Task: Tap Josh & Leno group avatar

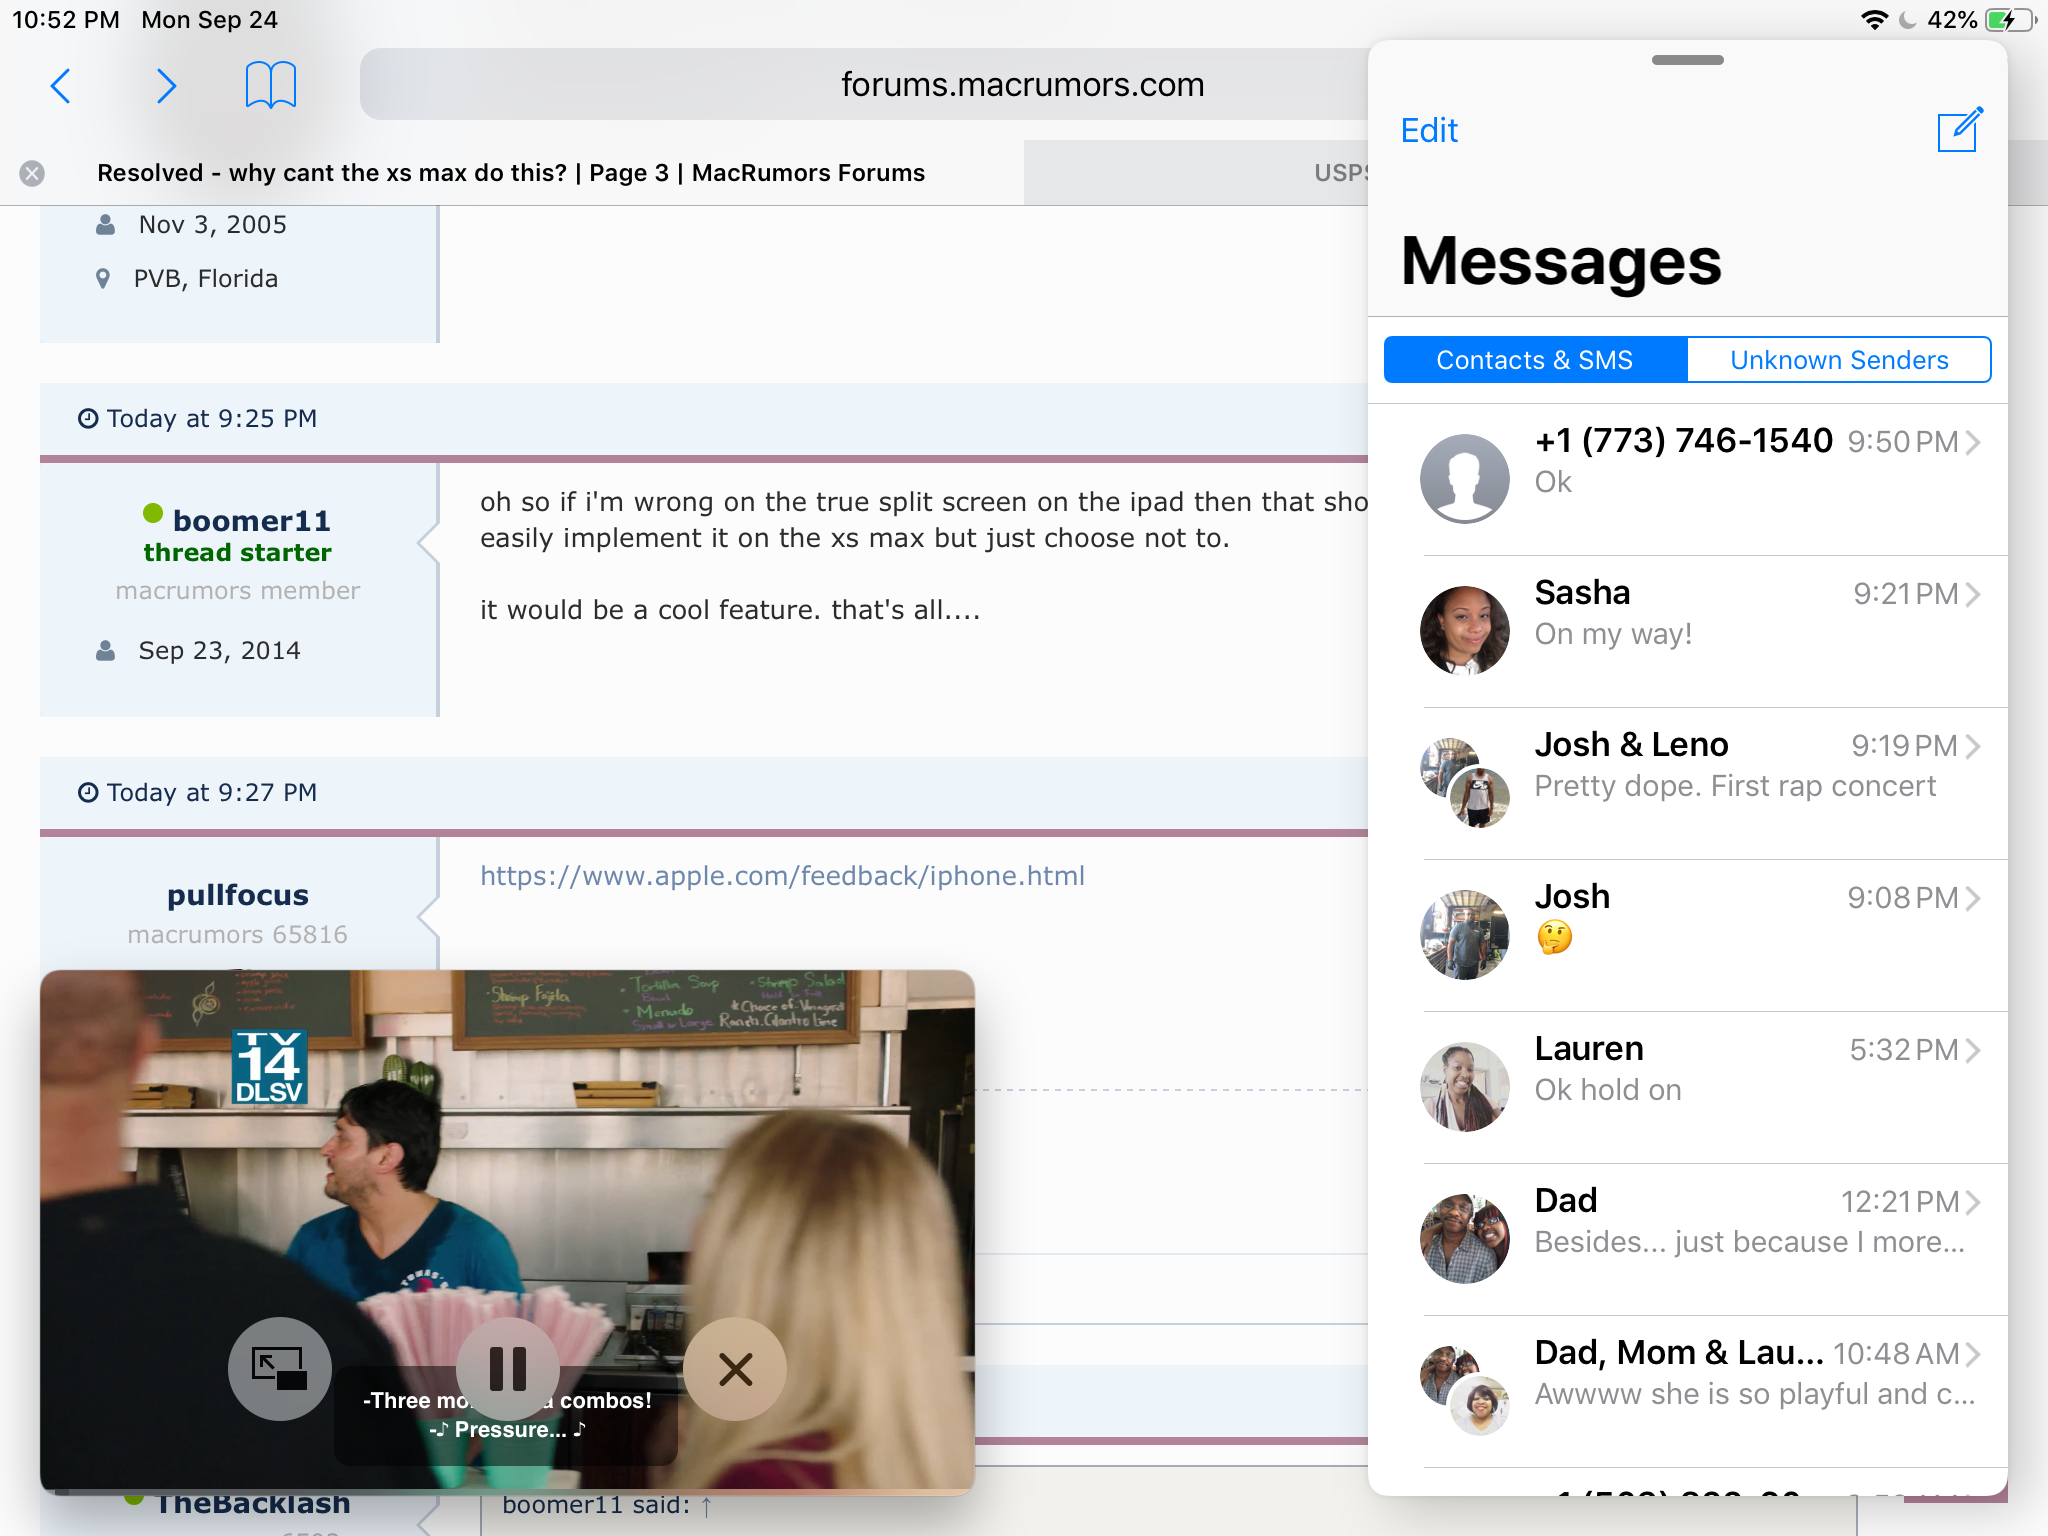Action: (1464, 783)
